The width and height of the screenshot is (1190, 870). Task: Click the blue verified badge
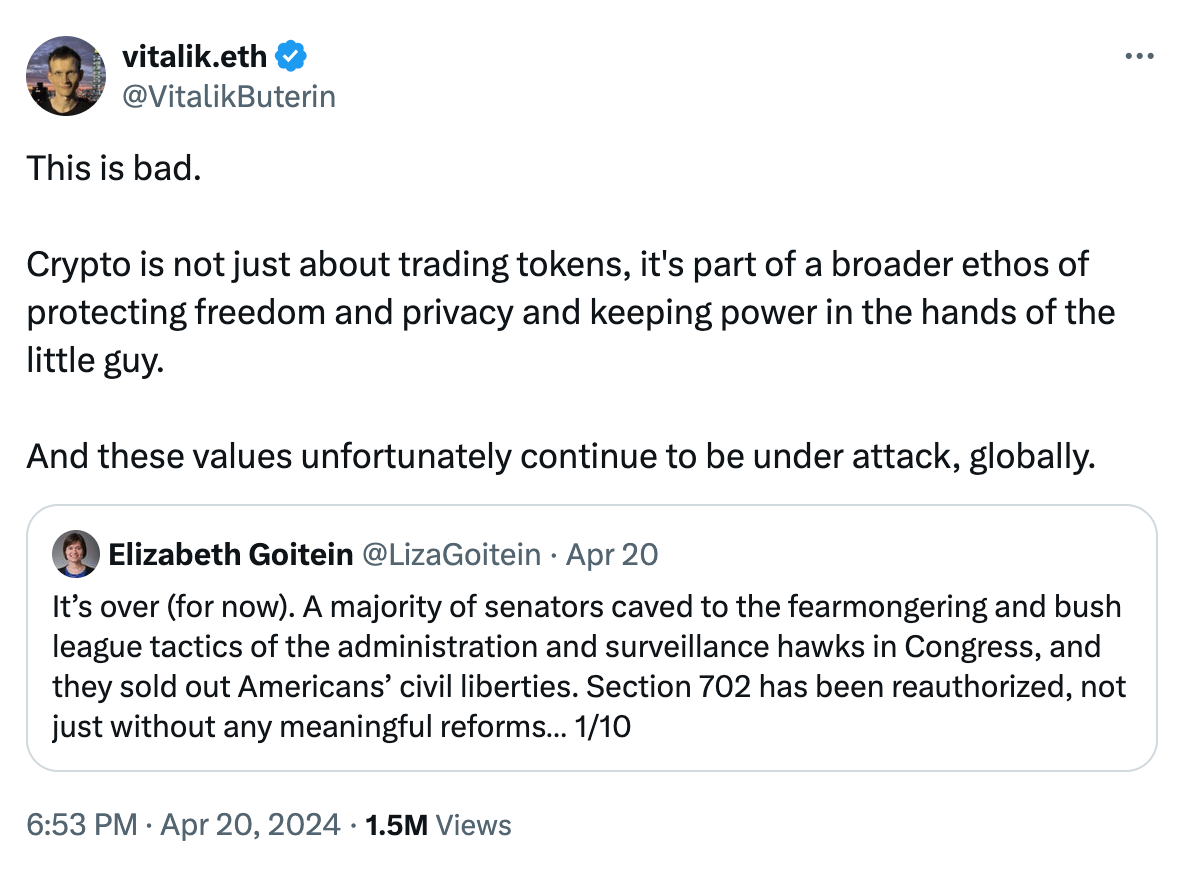pyautogui.click(x=290, y=58)
